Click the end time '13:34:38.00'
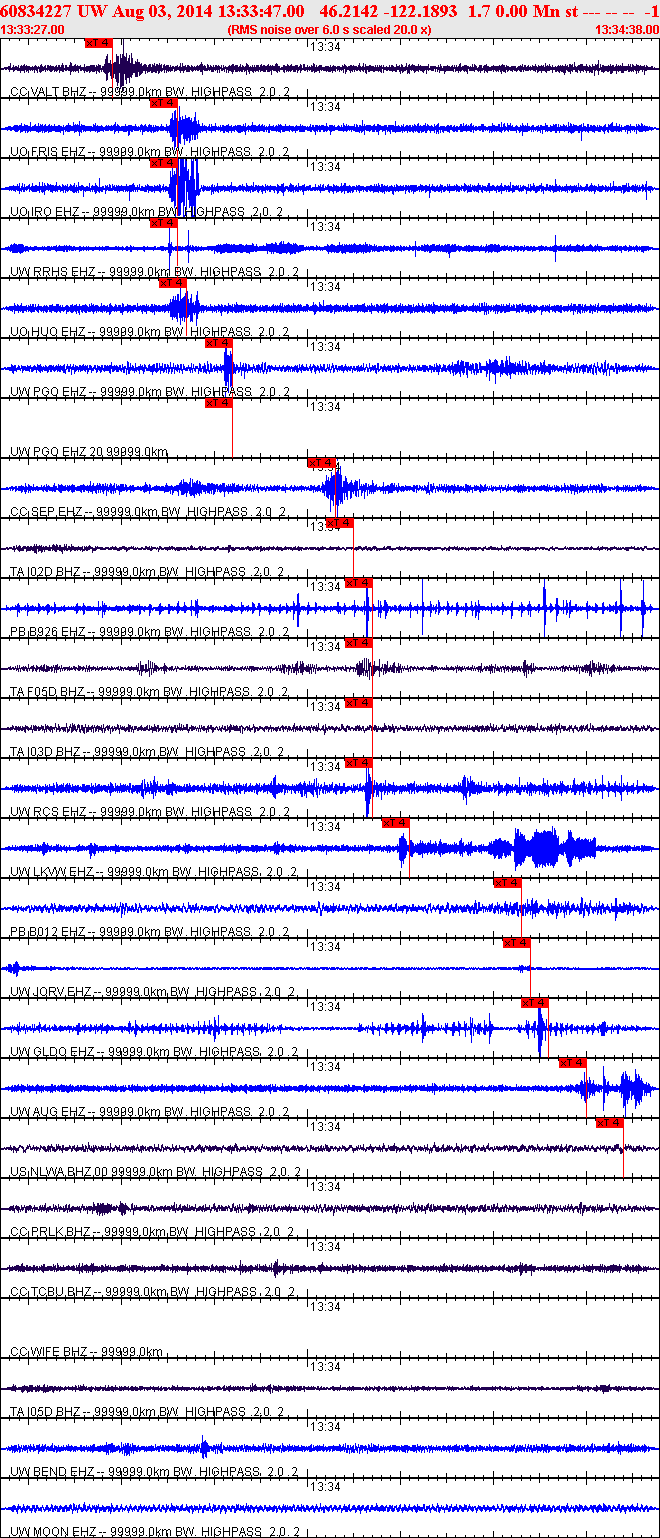The width and height of the screenshot is (660, 1538). 626,30
